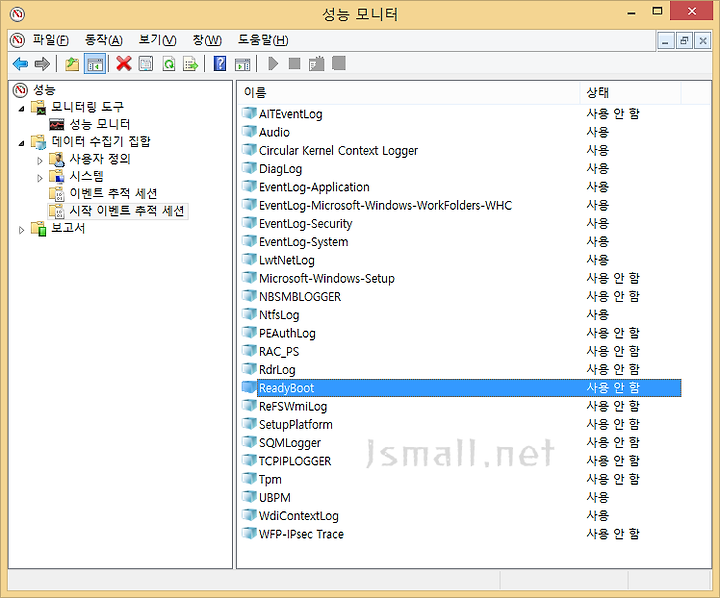Click the Start data collector play icon
Screen dimensions: 720x598
coord(273,63)
